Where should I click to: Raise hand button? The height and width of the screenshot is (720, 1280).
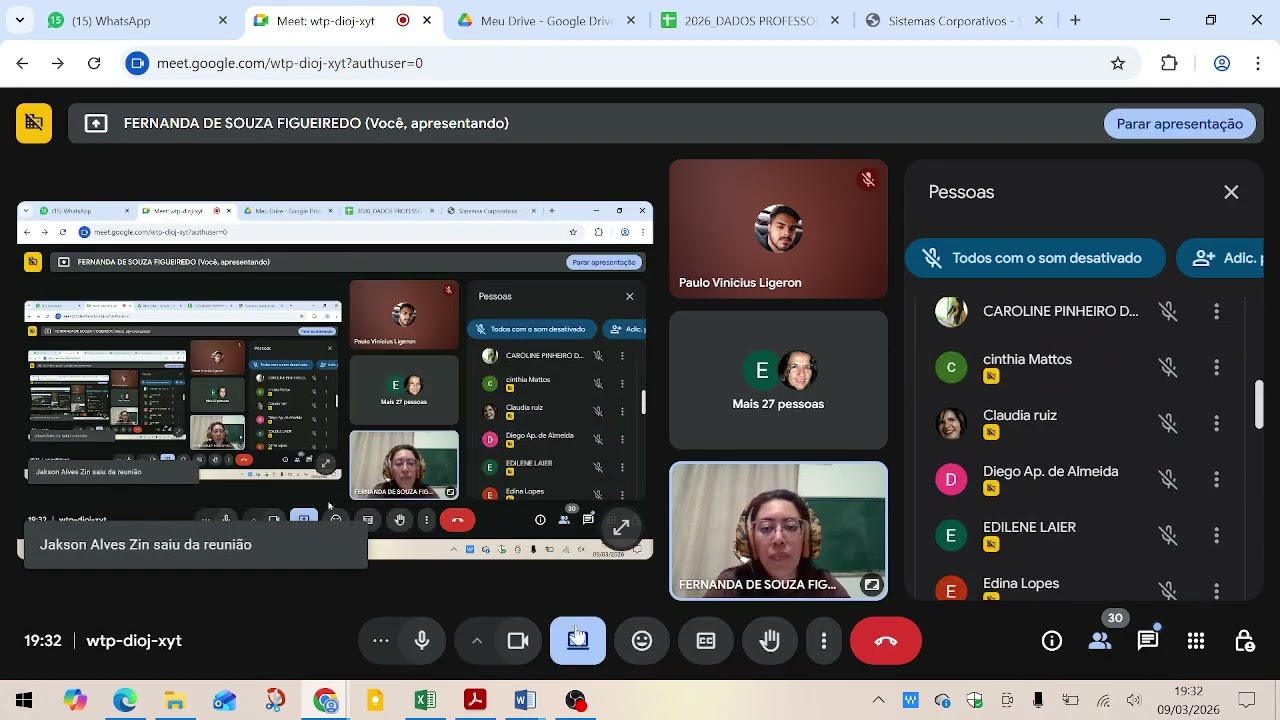(770, 641)
